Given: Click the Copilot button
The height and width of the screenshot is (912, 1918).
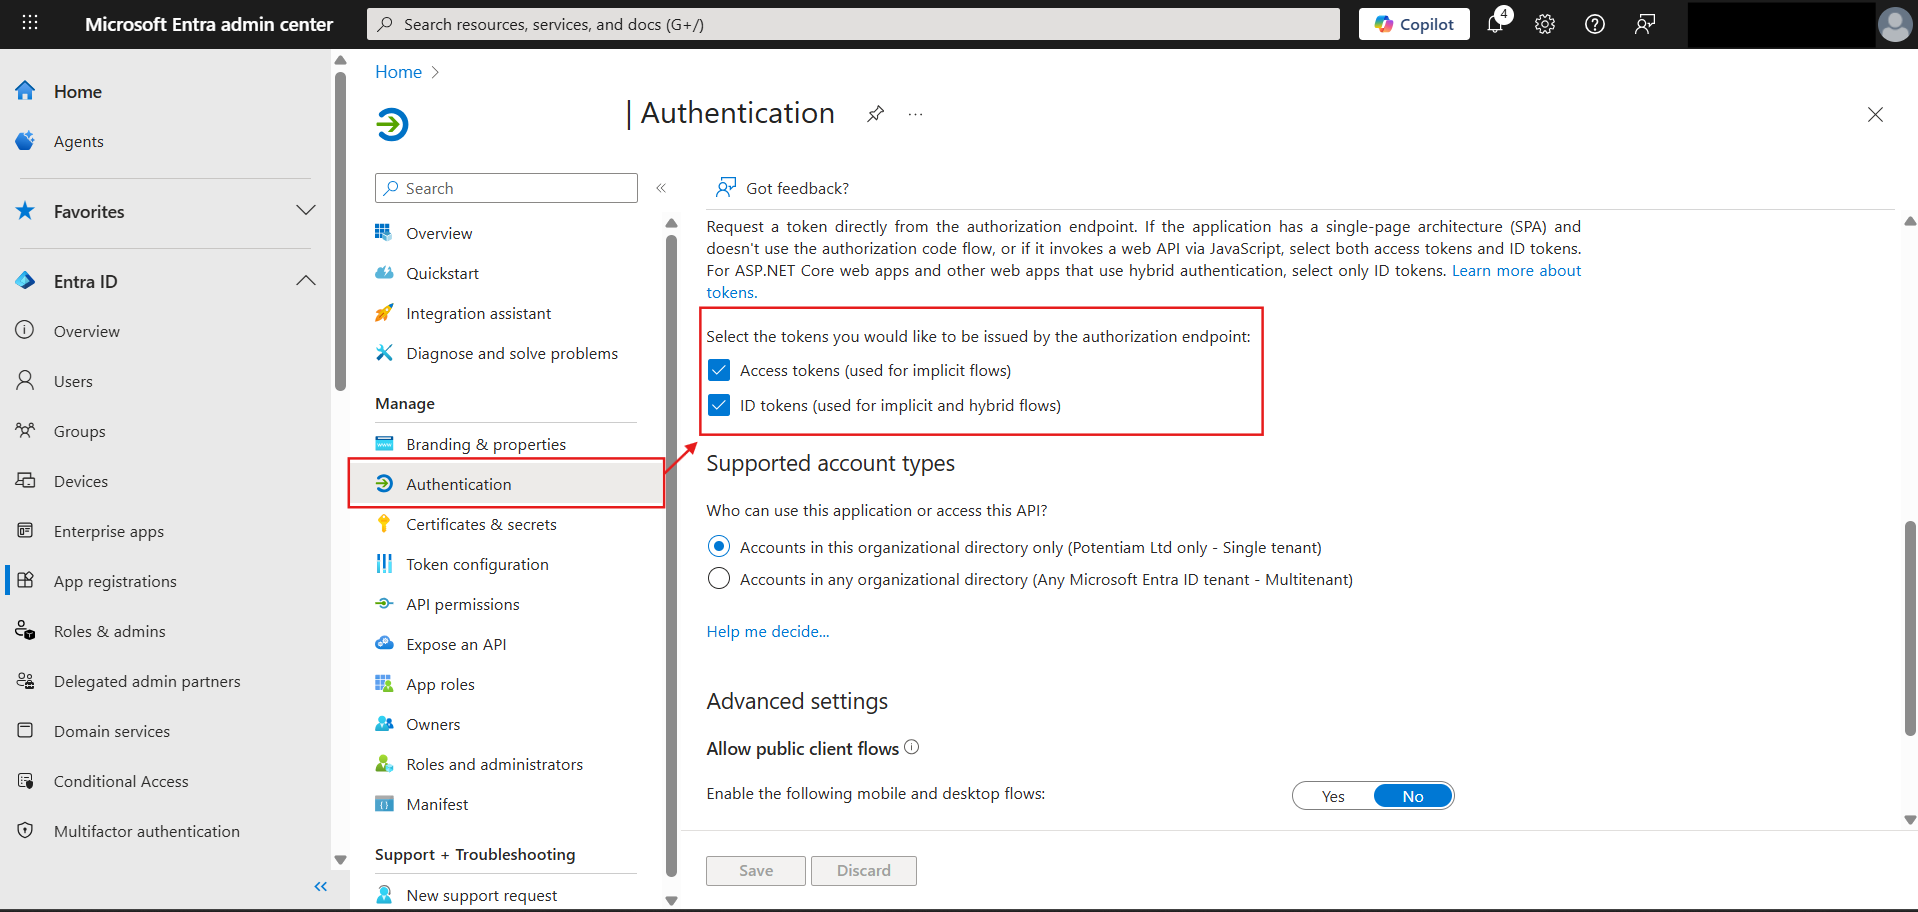Looking at the screenshot, I should [1413, 24].
